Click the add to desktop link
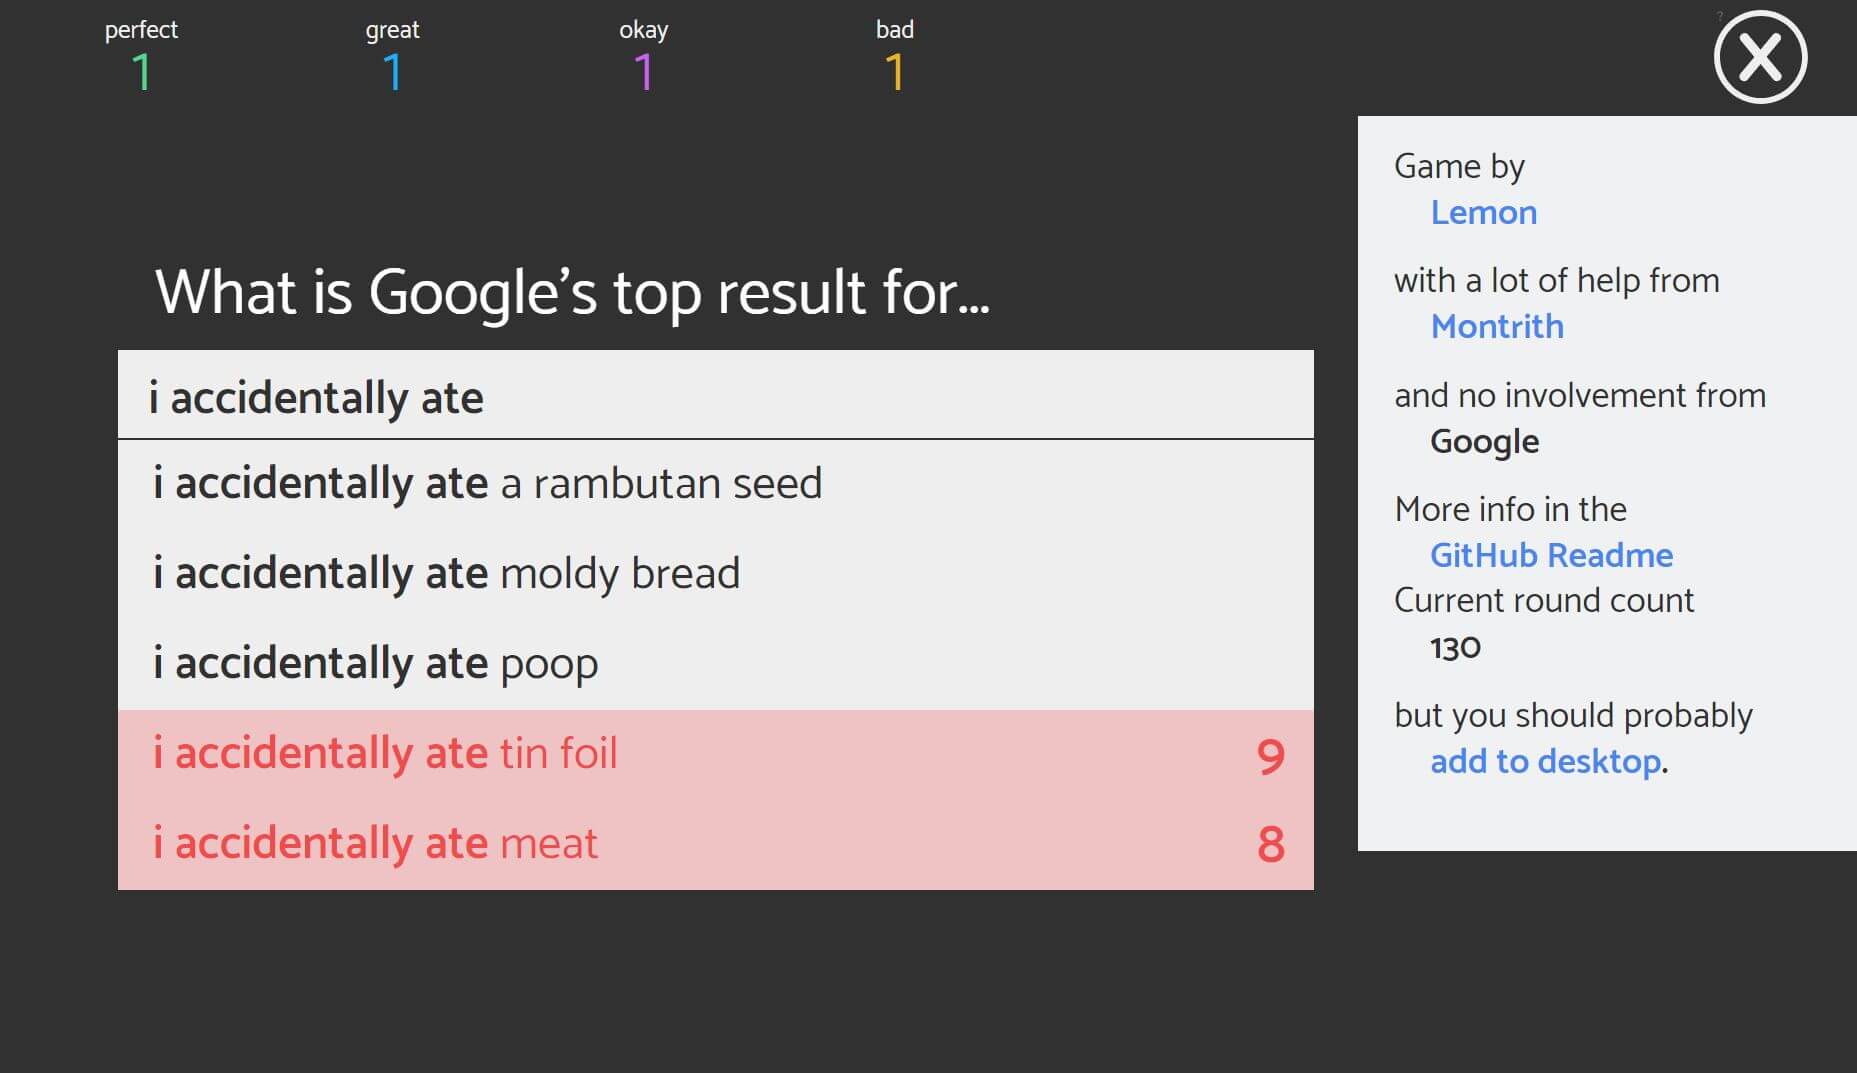The image size is (1857, 1073). tap(1545, 762)
